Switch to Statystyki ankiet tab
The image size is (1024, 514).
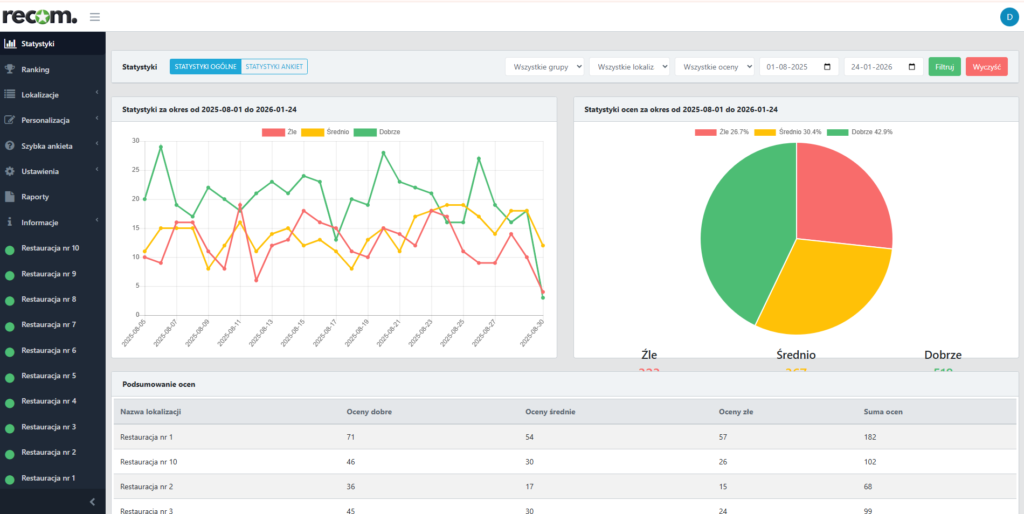(x=274, y=67)
